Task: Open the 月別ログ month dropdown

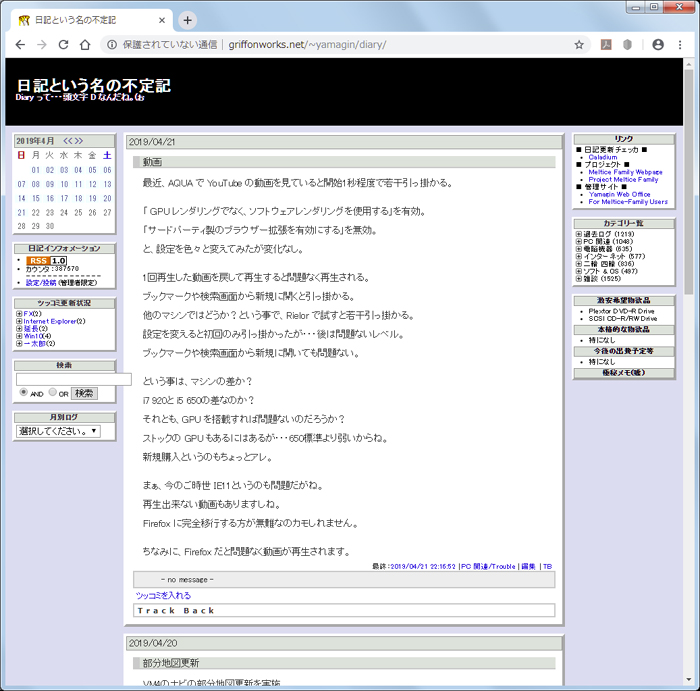Action: [59, 431]
